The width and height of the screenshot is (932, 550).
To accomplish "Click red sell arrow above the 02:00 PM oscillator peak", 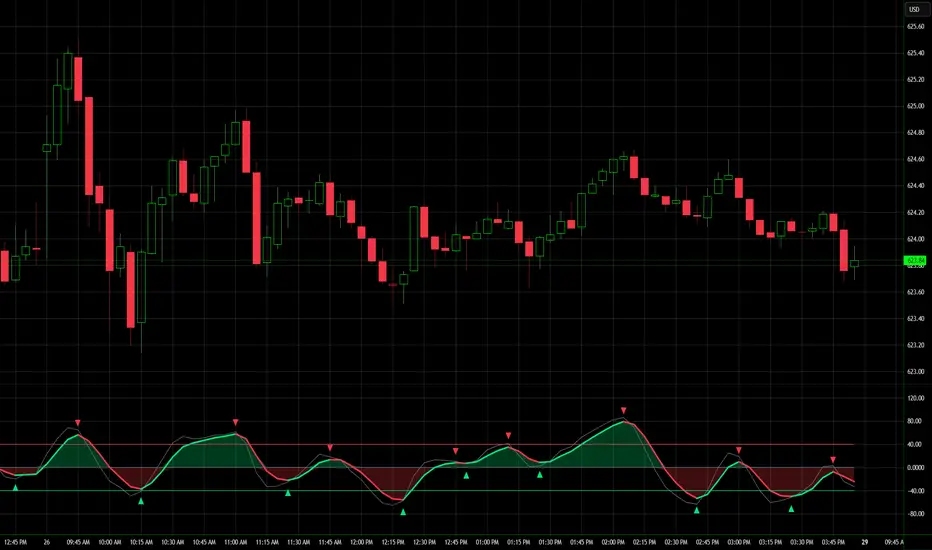I will click(624, 410).
